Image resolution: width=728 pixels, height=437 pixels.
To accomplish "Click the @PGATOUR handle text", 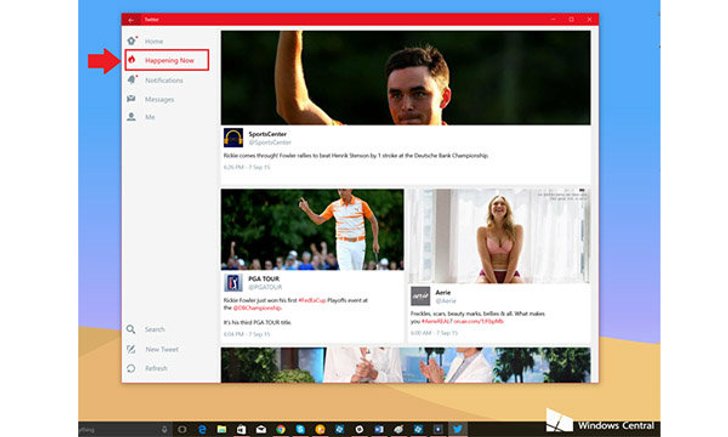I will pos(265,287).
